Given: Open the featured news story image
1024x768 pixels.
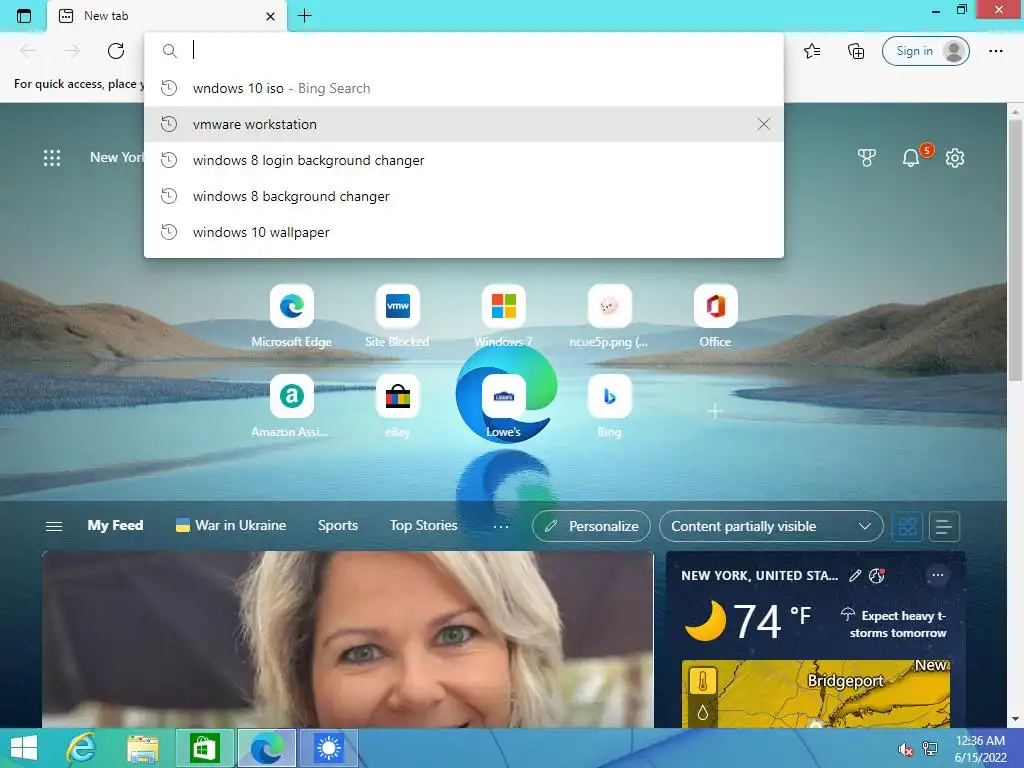Looking at the screenshot, I should [x=347, y=639].
